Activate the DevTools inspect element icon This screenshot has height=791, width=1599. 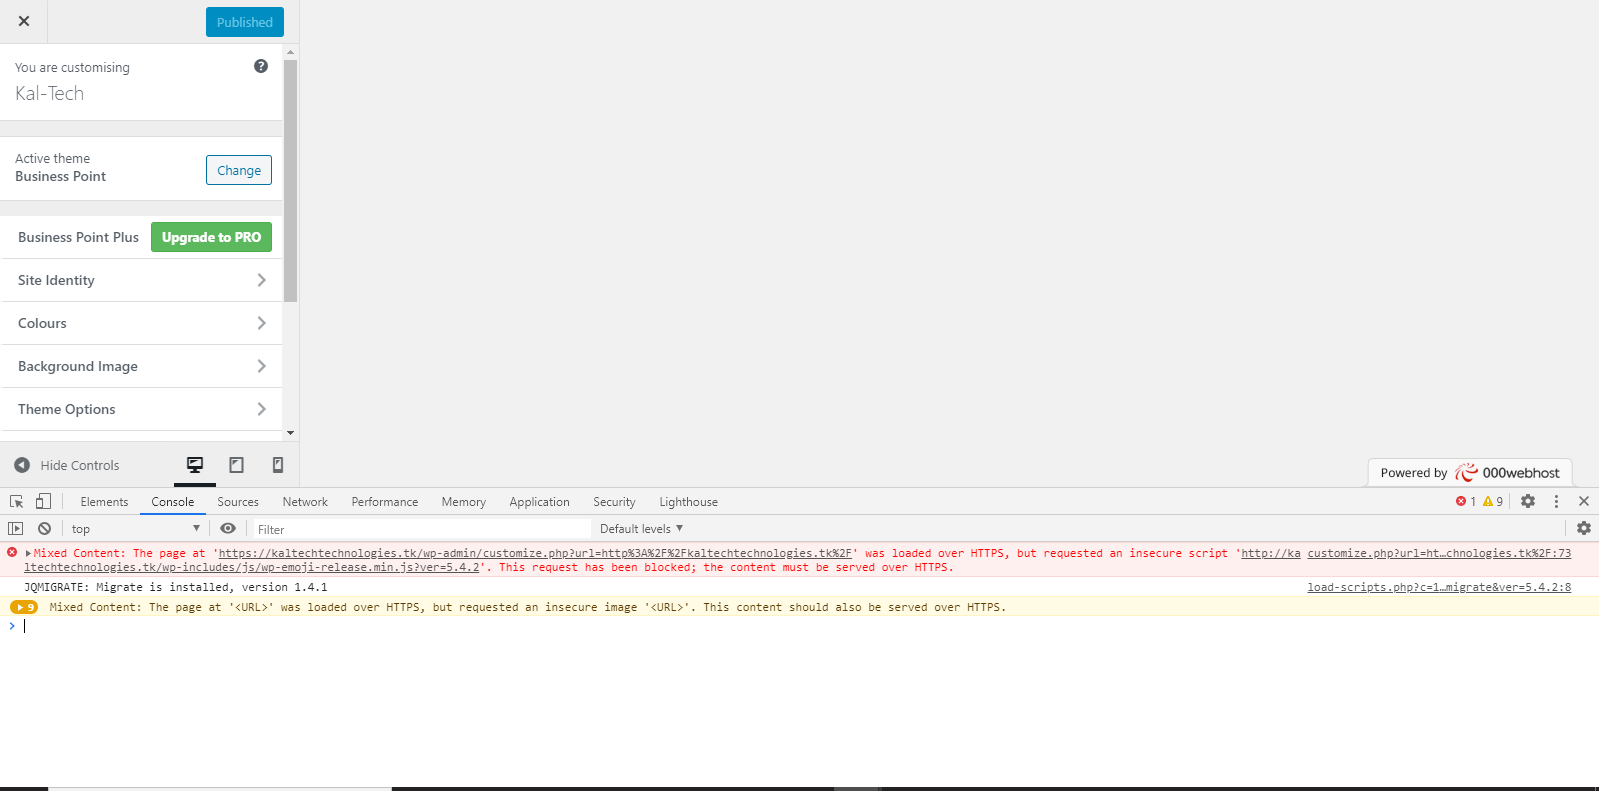pyautogui.click(x=17, y=502)
